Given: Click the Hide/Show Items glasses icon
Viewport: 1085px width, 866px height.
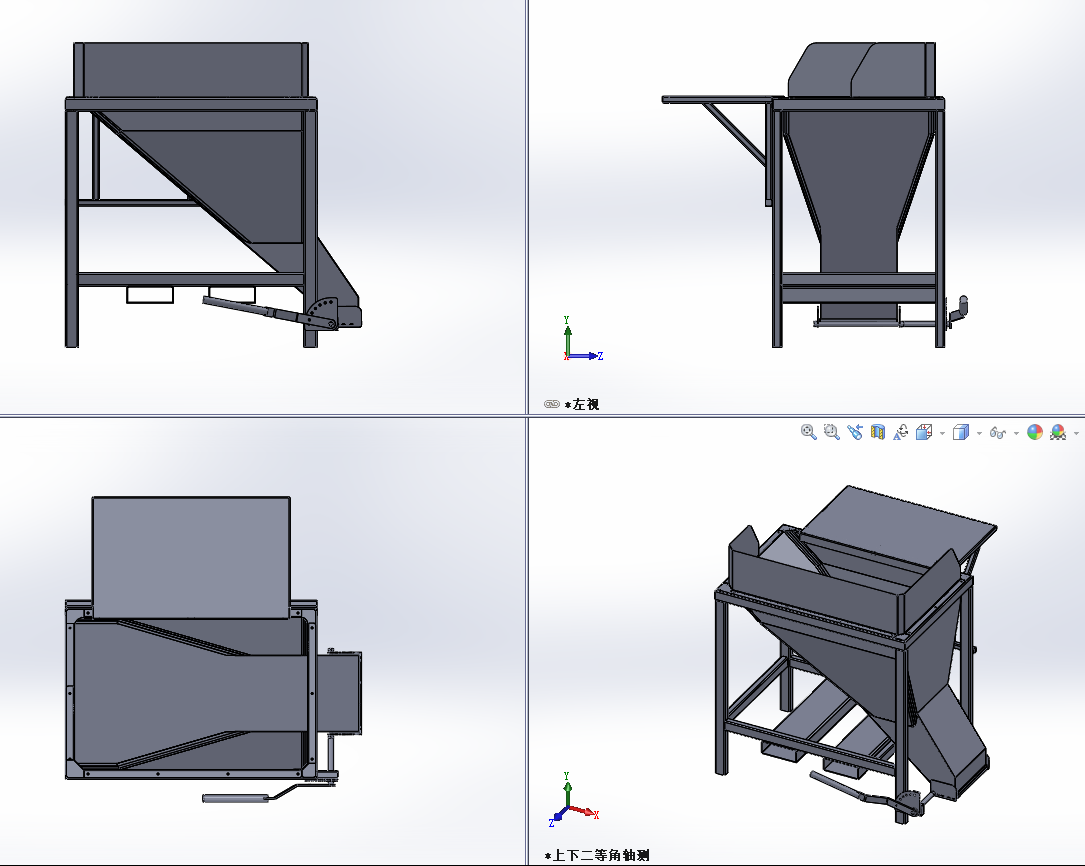Looking at the screenshot, I should pos(997,433).
